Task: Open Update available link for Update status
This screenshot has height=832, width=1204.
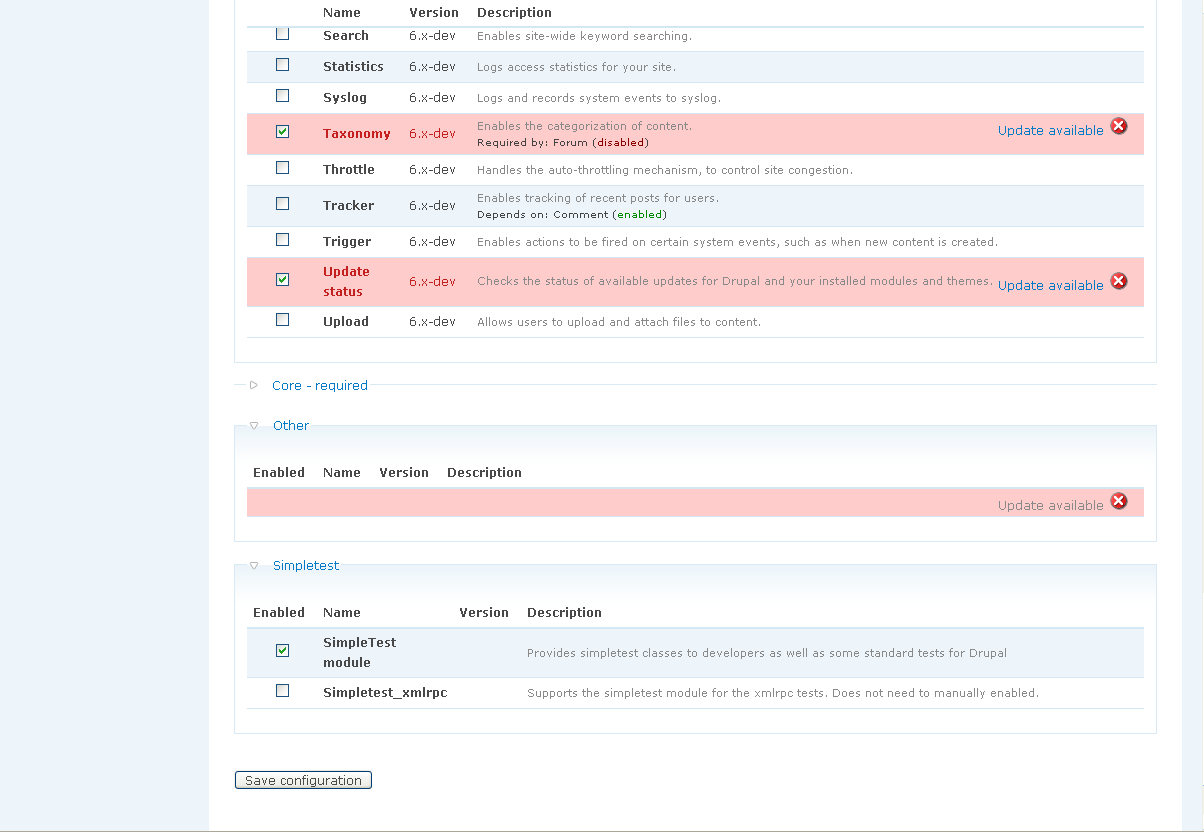Action: 1050,286
